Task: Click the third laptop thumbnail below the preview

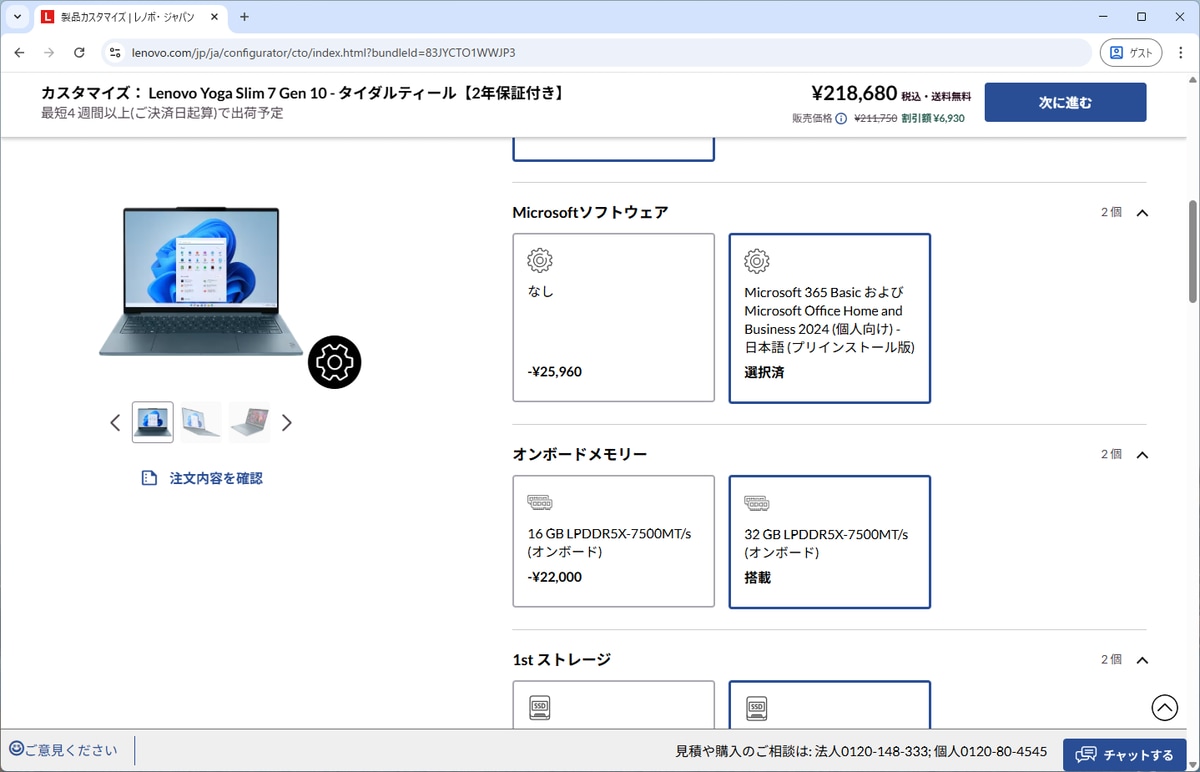Action: tap(248, 421)
